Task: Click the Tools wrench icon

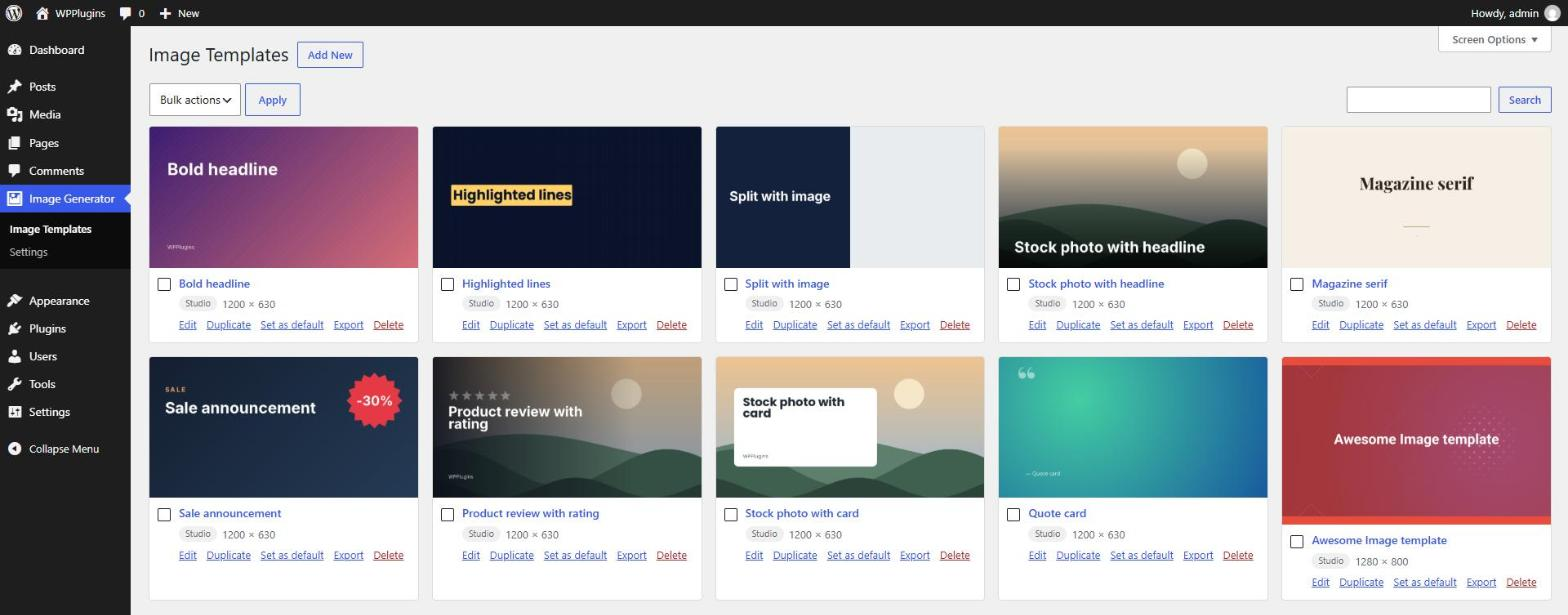Action: click(x=14, y=384)
